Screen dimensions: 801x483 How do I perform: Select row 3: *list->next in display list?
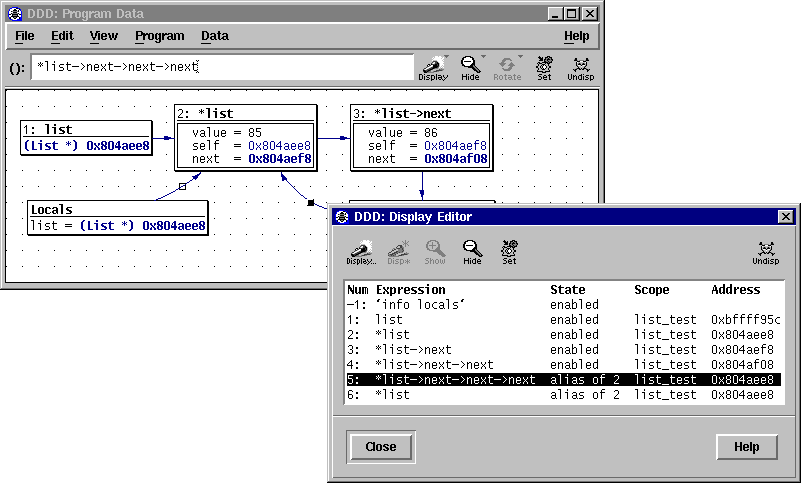coord(563,350)
